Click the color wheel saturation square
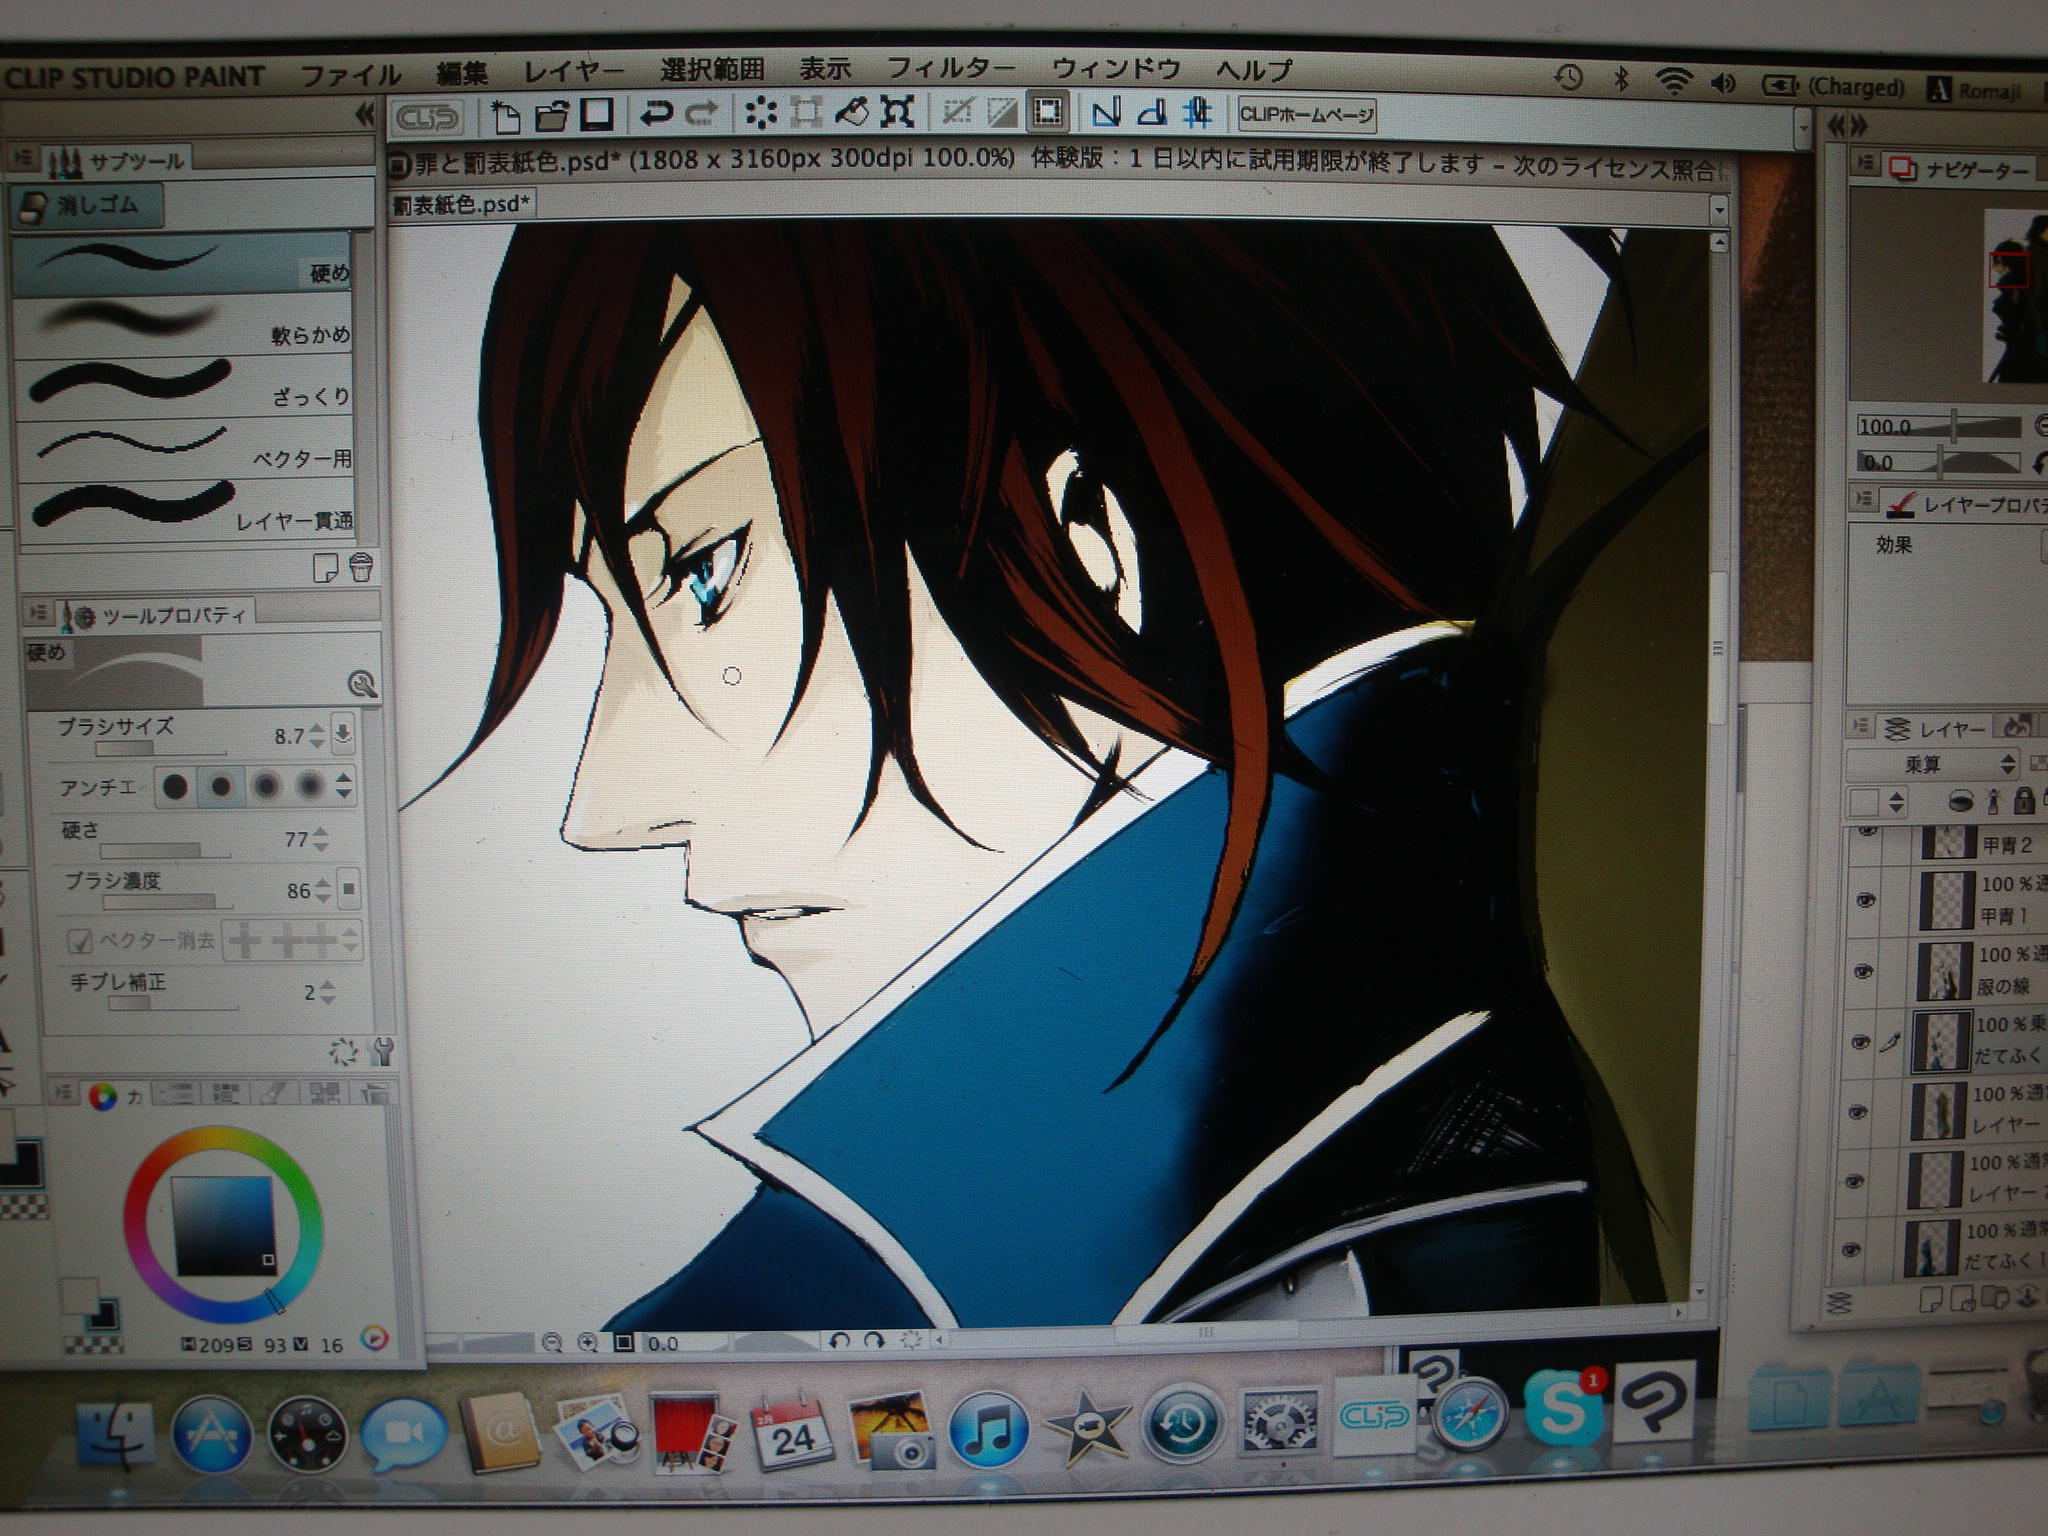2048x1536 pixels. tap(223, 1225)
